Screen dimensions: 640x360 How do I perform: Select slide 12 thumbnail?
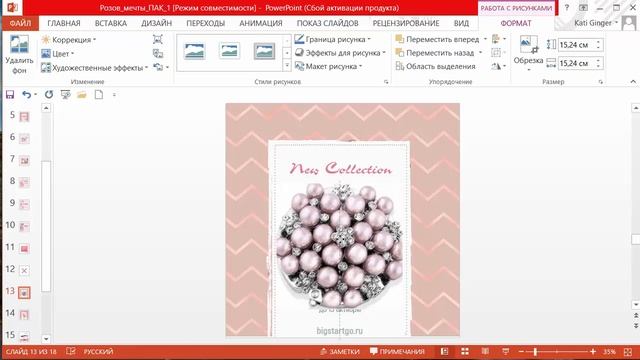[x=24, y=270]
